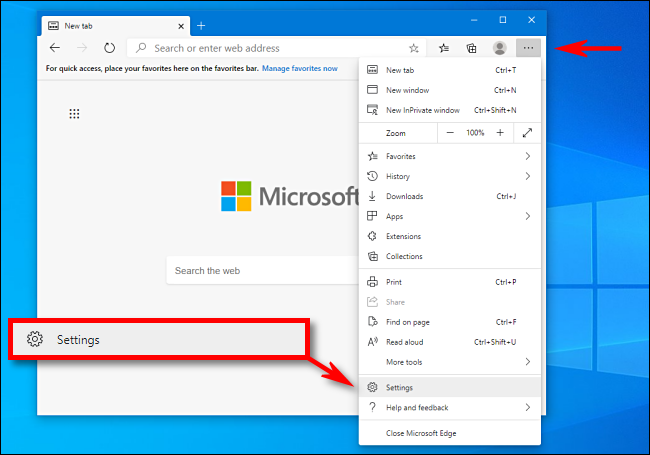Click the Refresh page icon

[108, 47]
